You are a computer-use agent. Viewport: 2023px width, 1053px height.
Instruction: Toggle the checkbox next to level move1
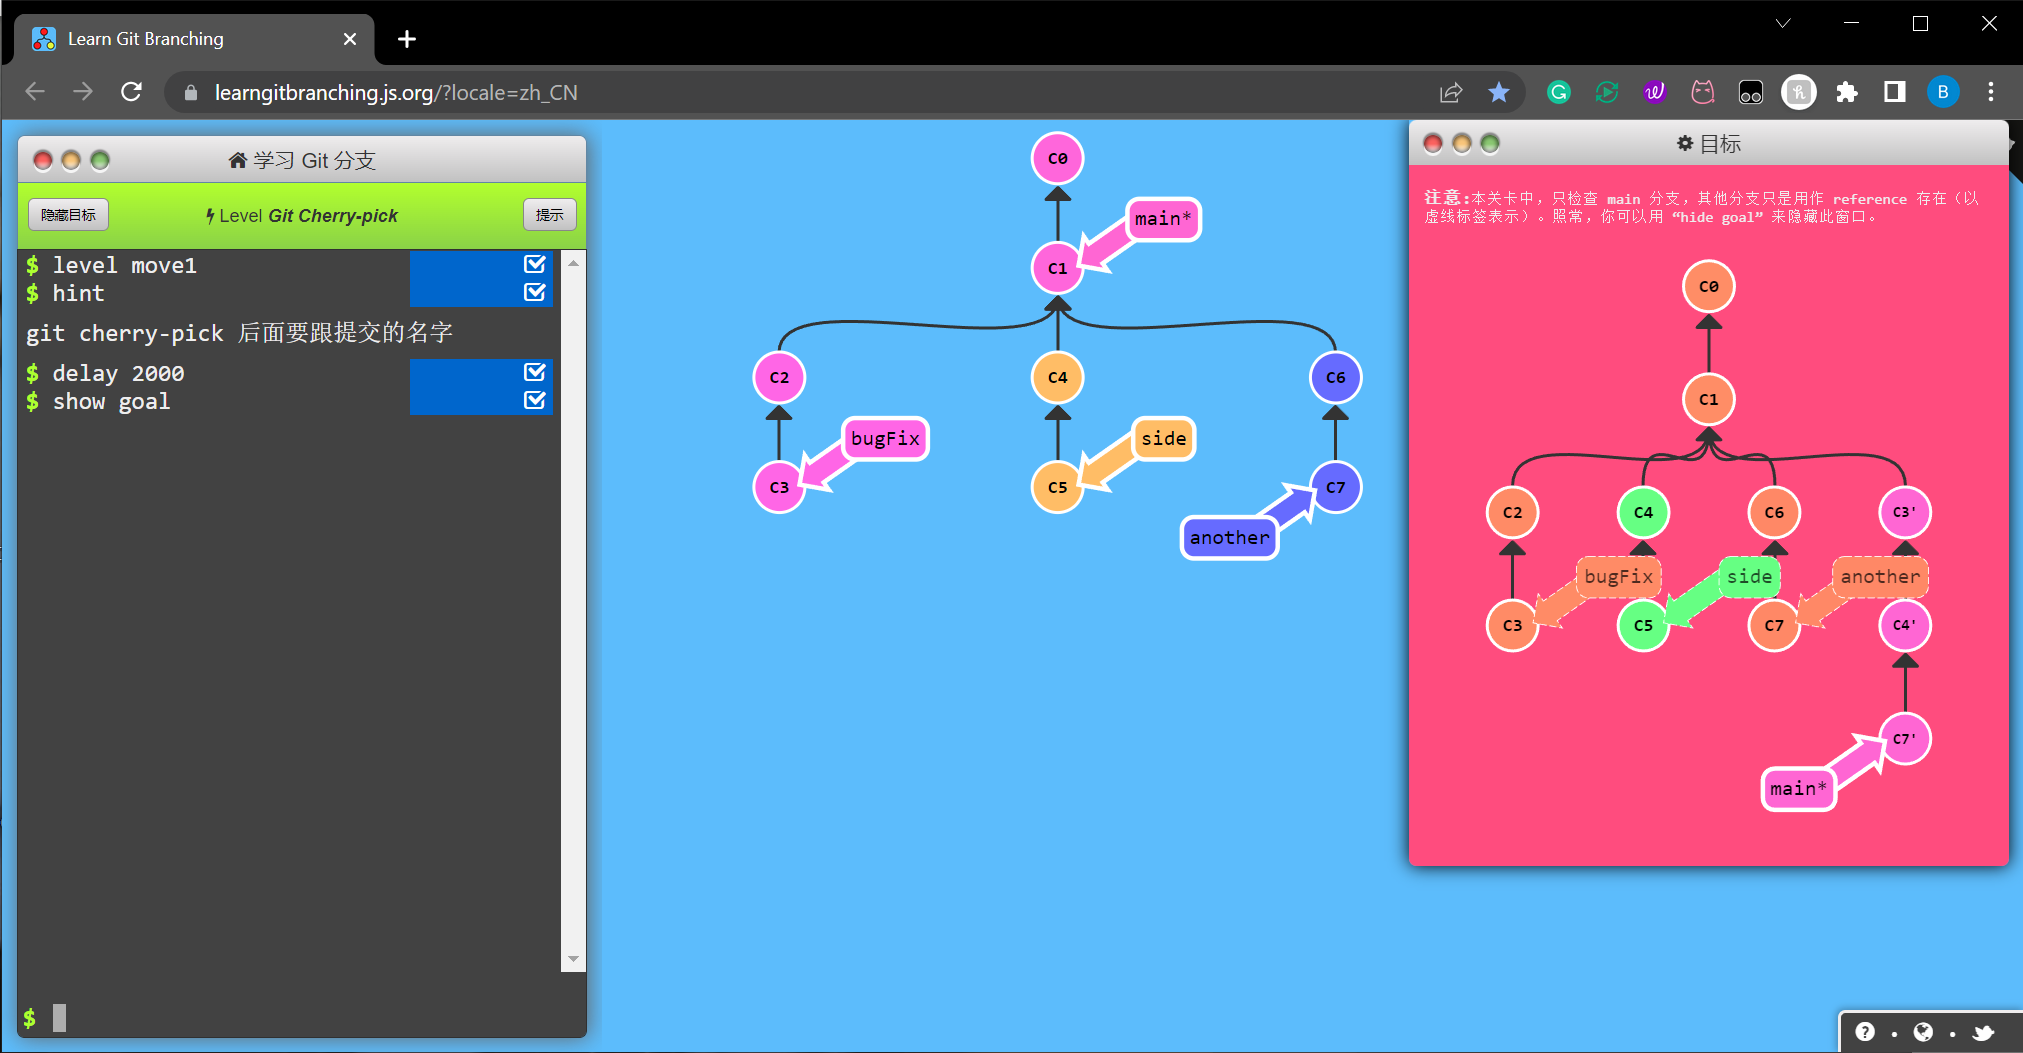[x=536, y=264]
